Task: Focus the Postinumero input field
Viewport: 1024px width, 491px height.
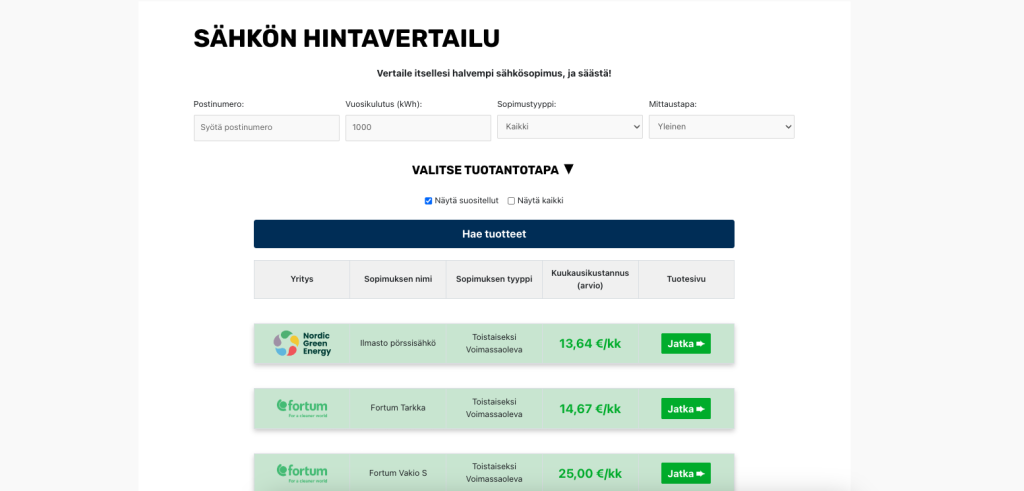Action: (266, 127)
